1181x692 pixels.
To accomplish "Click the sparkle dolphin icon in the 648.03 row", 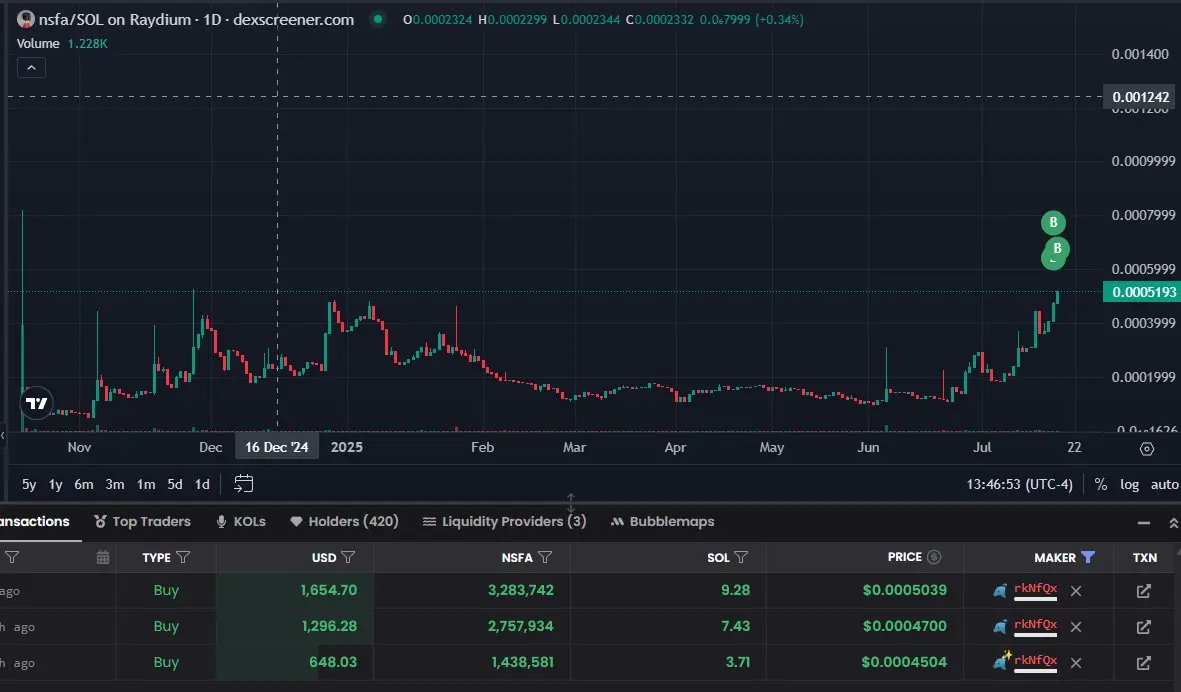I will [x=1001, y=660].
